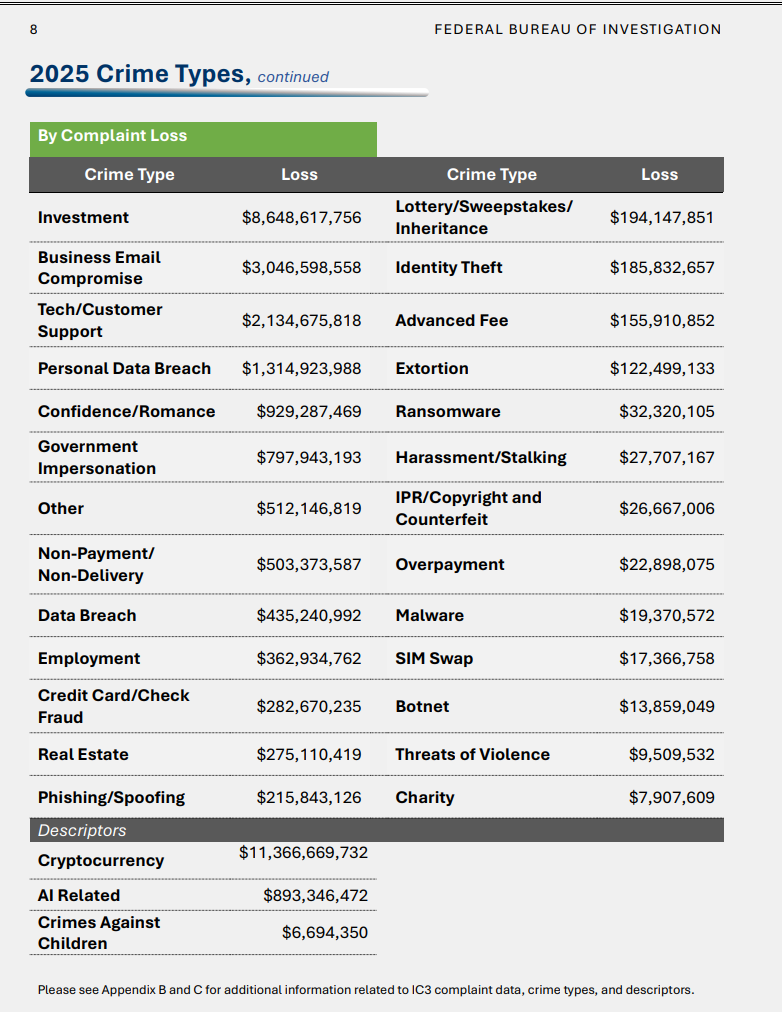Click the Descriptors section header bar

tap(377, 830)
